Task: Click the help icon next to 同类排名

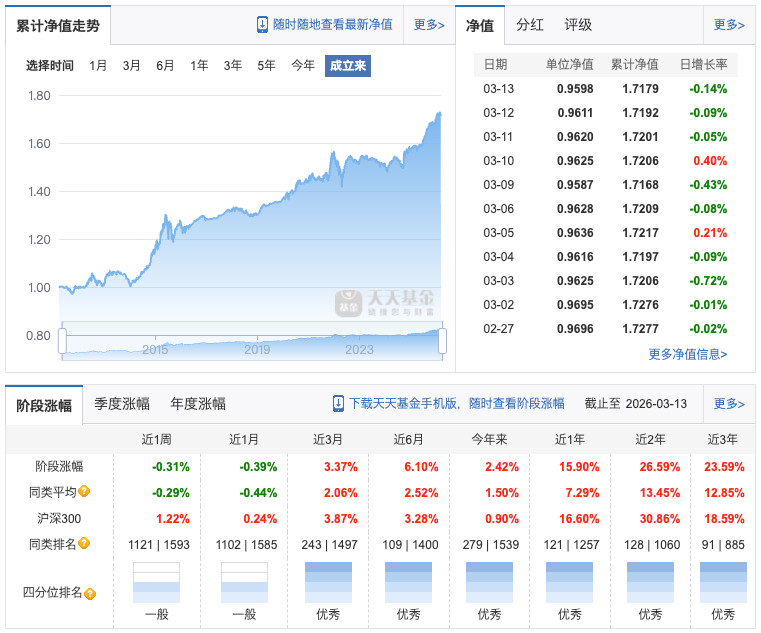Action: [x=84, y=543]
